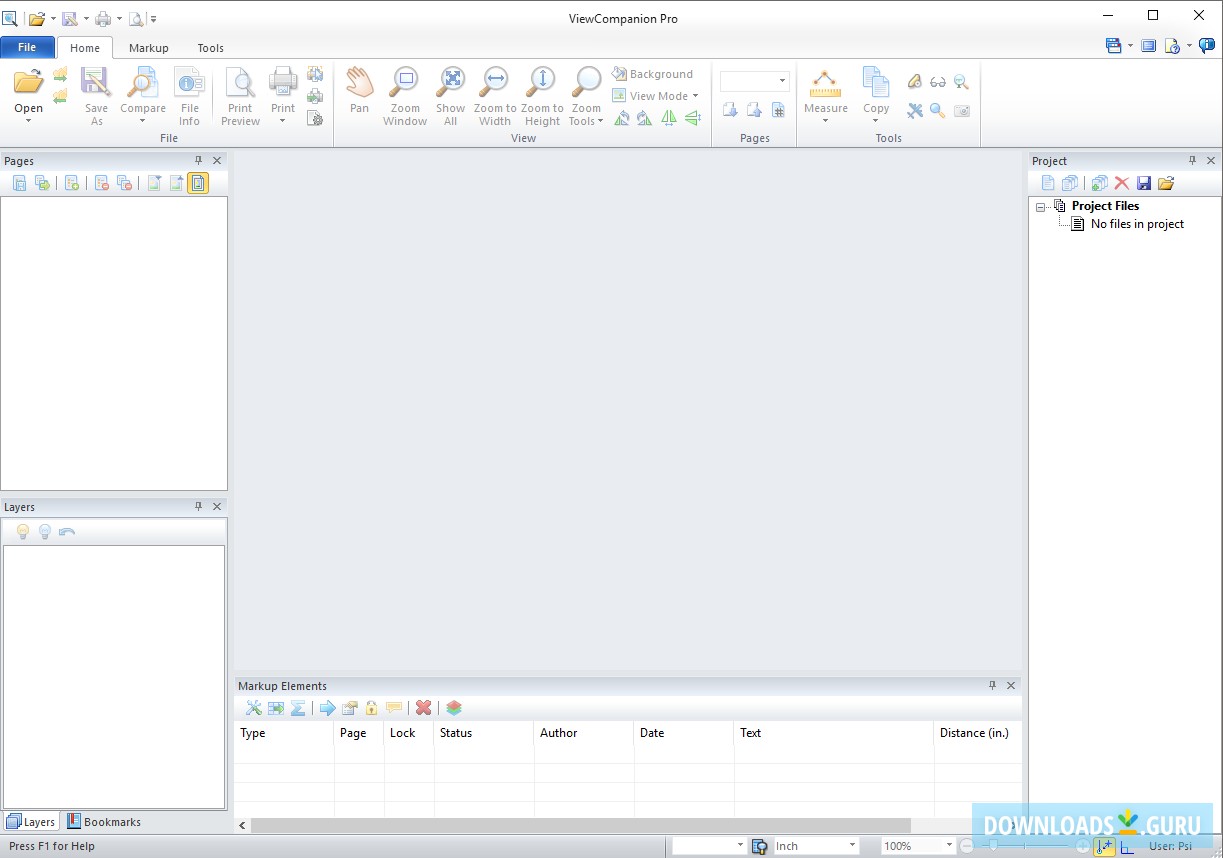Image resolution: width=1223 pixels, height=858 pixels.
Task: Click the Copy tool icon
Action: click(876, 83)
